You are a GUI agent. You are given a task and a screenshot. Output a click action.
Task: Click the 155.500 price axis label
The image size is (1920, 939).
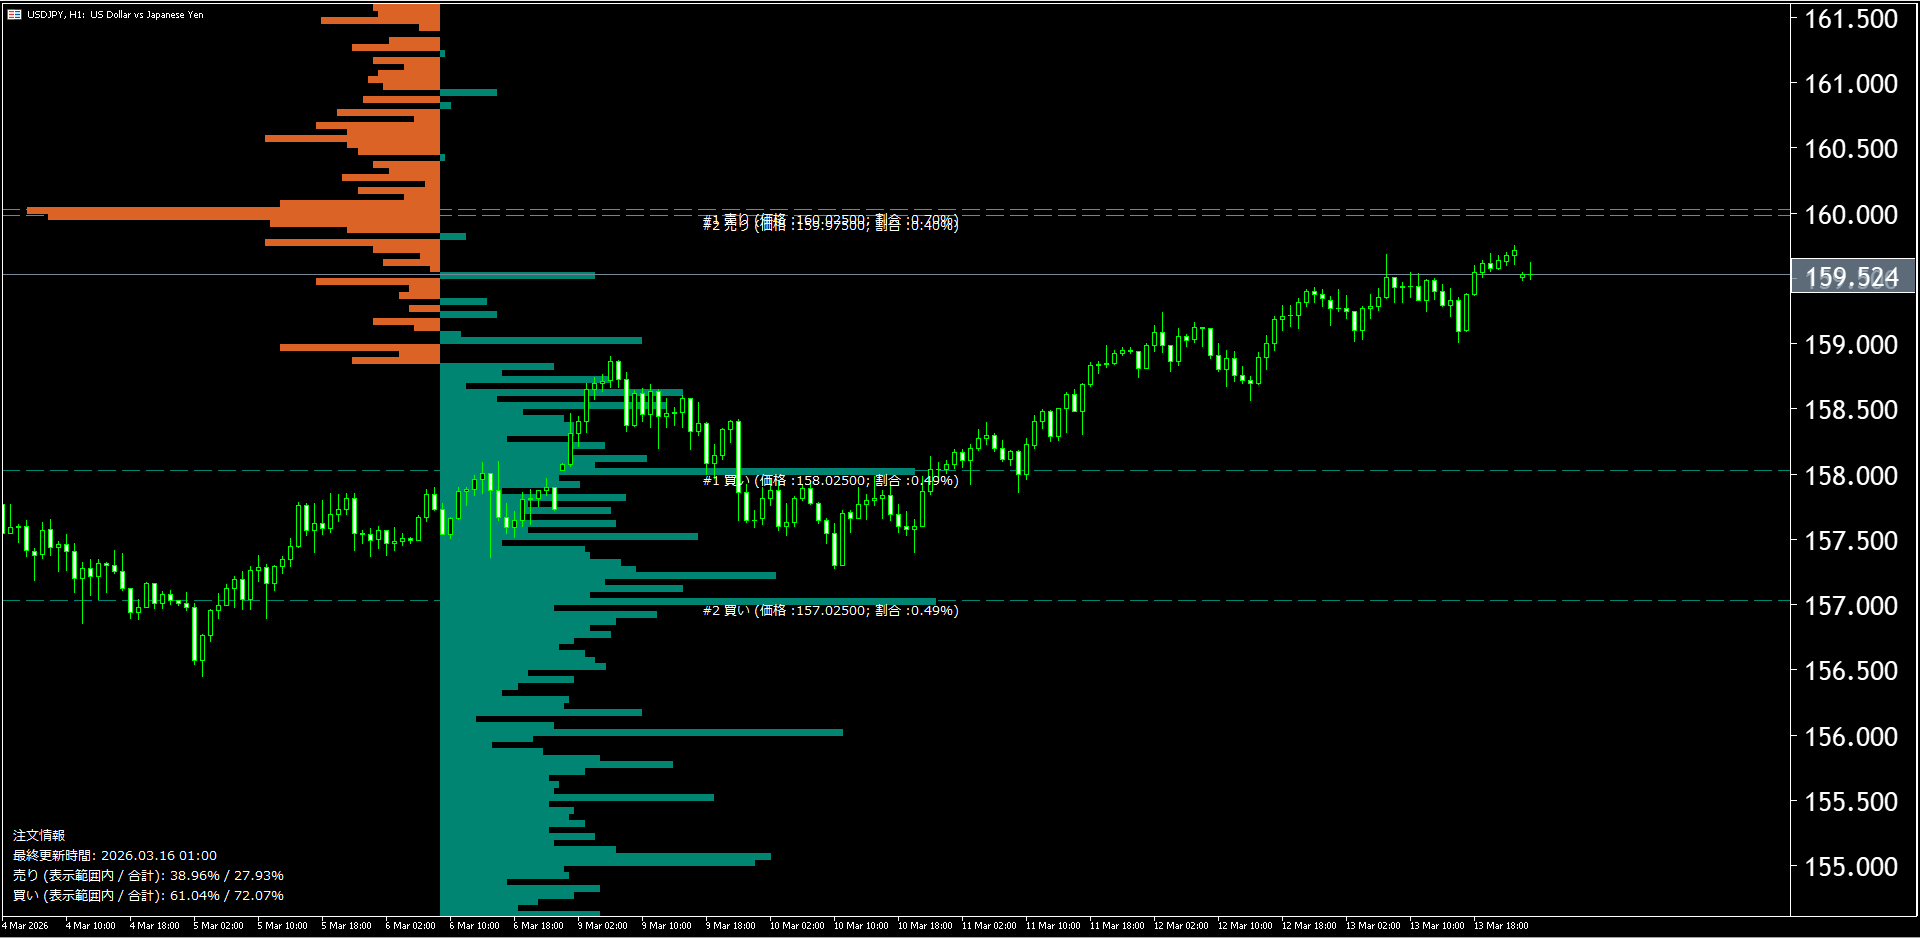click(x=1851, y=802)
